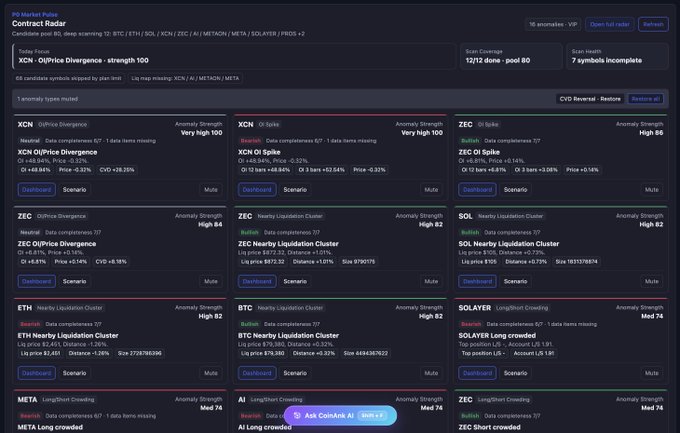Click the 16 anomalies VIP badge
This screenshot has width=680, height=433.
coord(553,24)
